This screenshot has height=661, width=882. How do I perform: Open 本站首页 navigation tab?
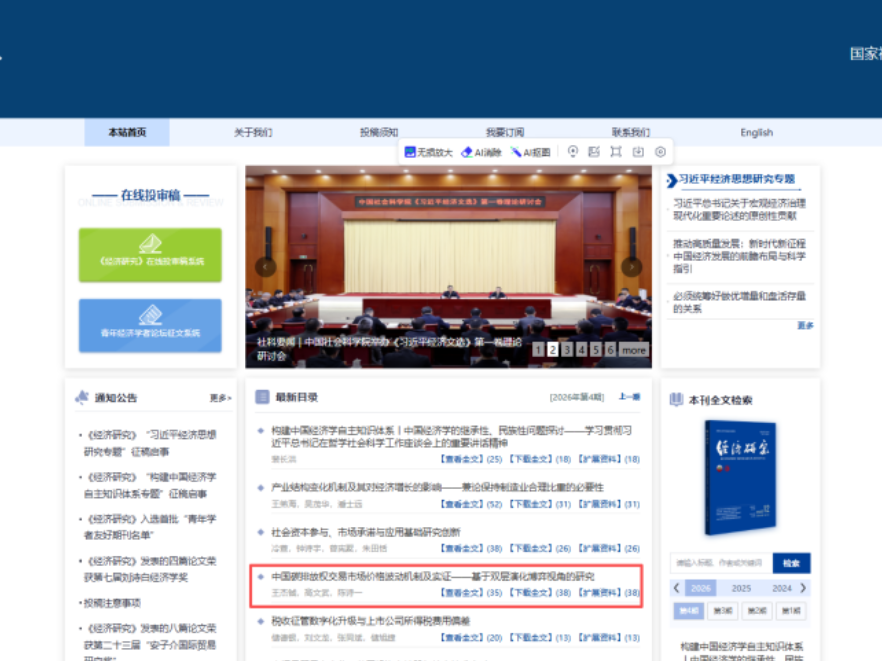[127, 132]
